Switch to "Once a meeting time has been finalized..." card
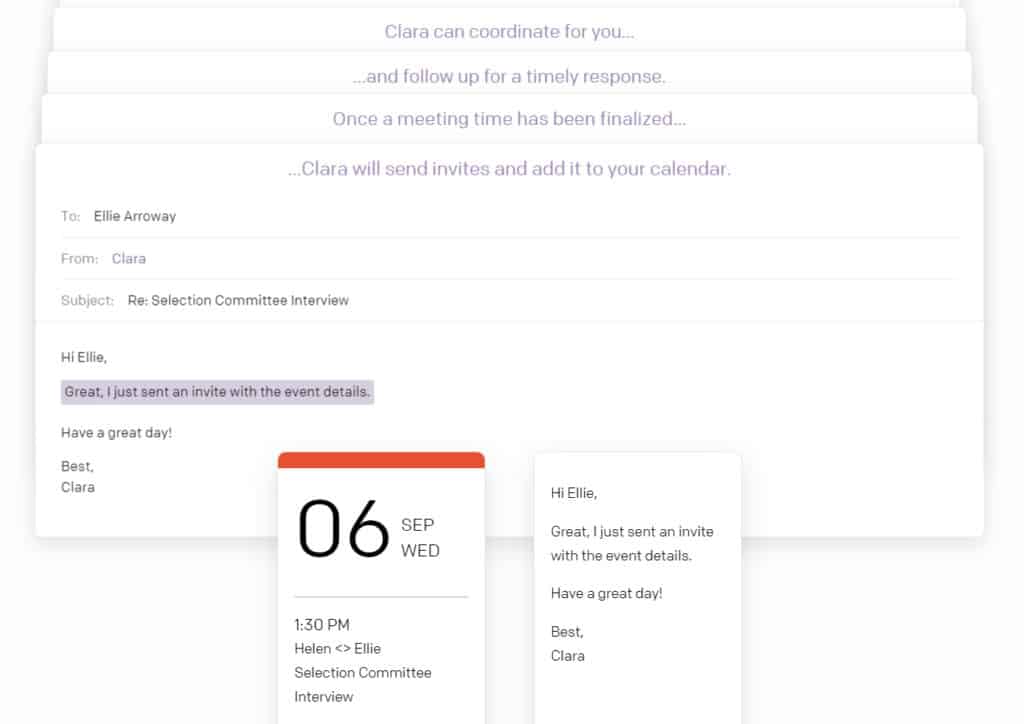Viewport: 1024px width, 724px height. (x=509, y=119)
